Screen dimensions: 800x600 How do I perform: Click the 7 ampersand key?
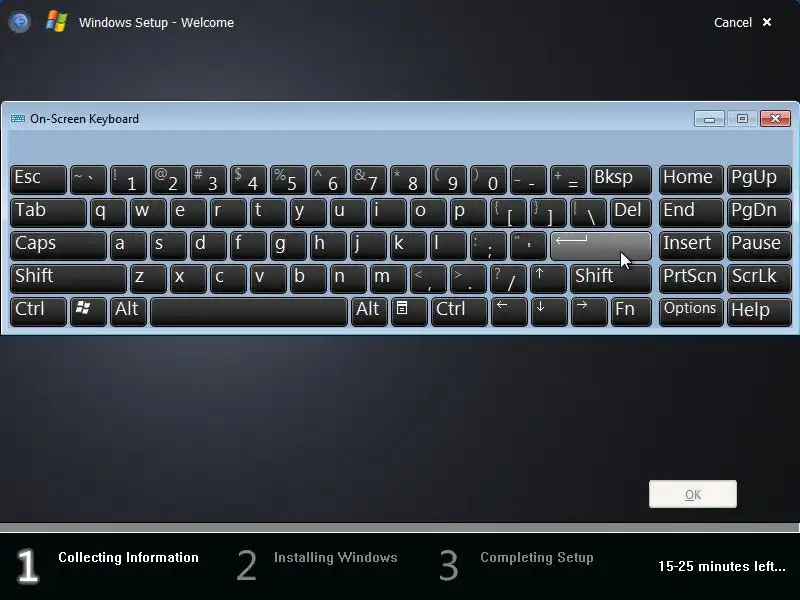pyautogui.click(x=368, y=180)
